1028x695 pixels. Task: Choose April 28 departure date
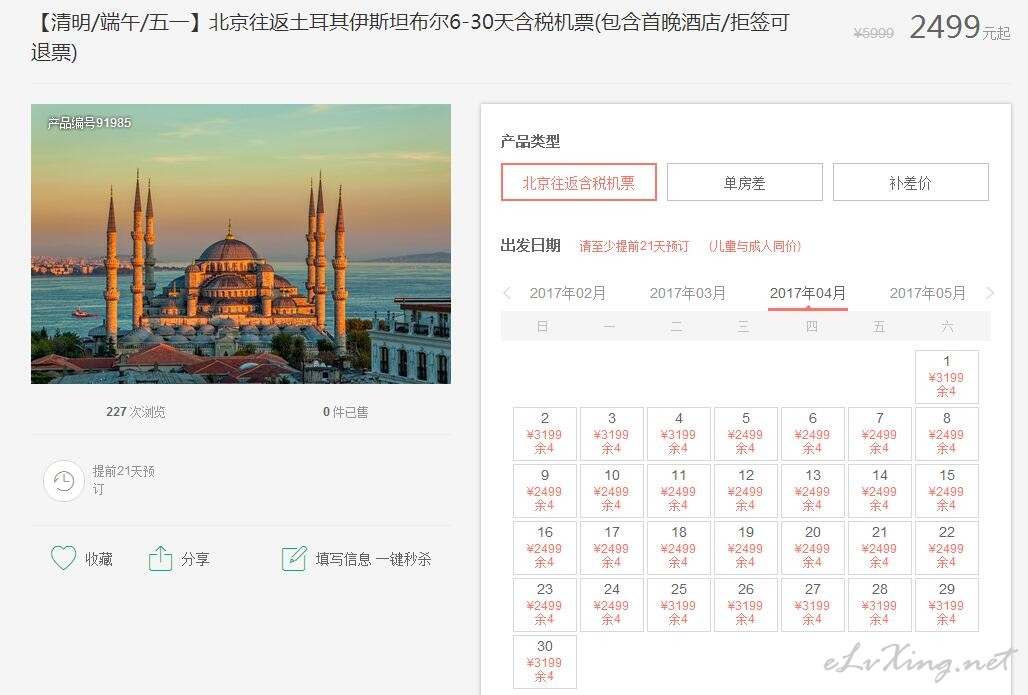tap(880, 605)
